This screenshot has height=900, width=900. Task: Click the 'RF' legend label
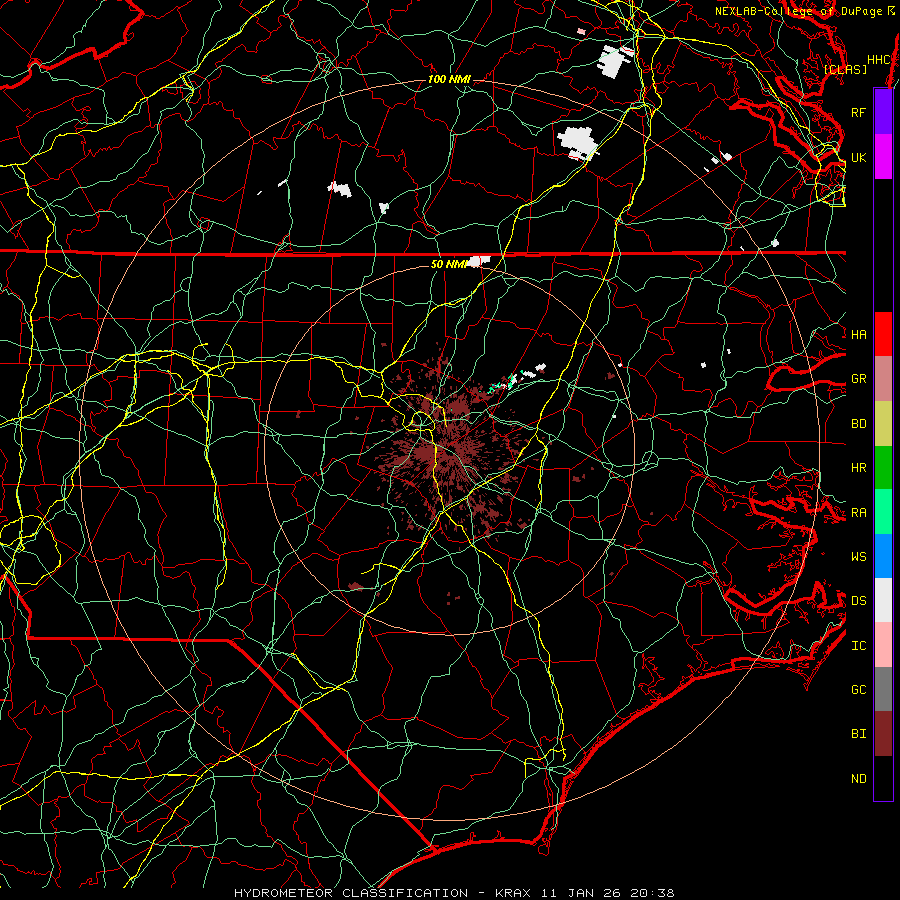click(x=858, y=112)
